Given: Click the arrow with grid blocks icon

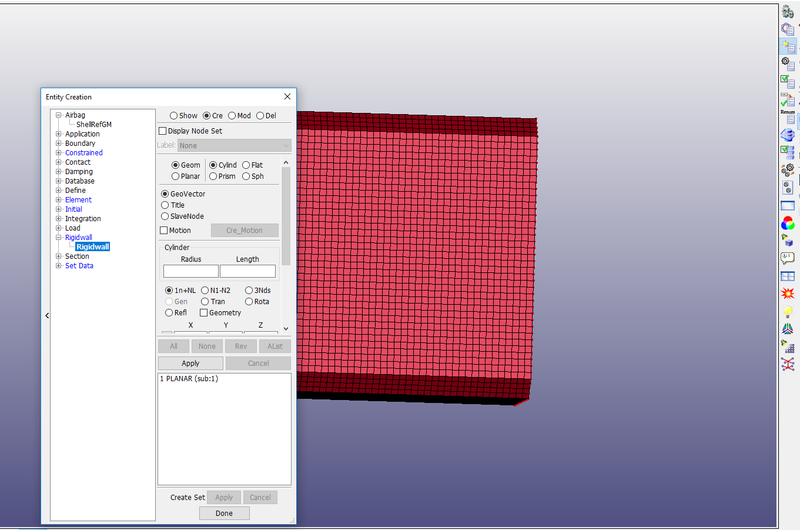Looking at the screenshot, I should [x=788, y=347].
